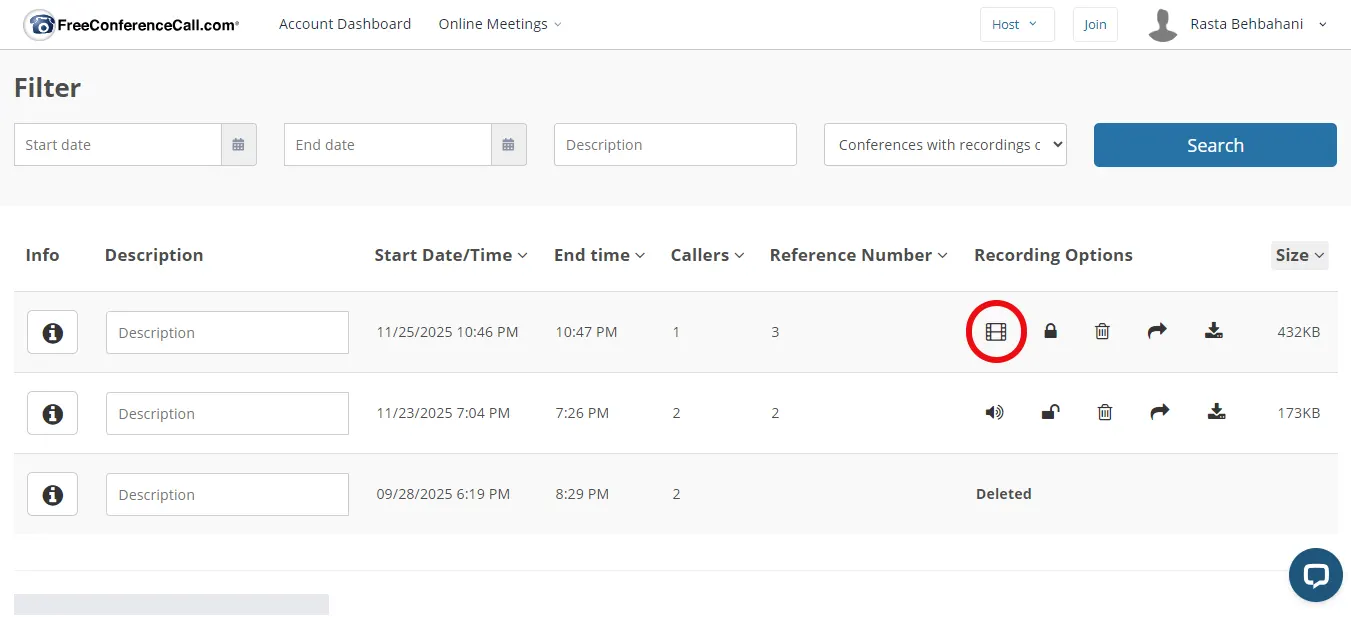1351x617 pixels.
Task: Delete the 173KB recording with trash icon
Action: point(1104,412)
